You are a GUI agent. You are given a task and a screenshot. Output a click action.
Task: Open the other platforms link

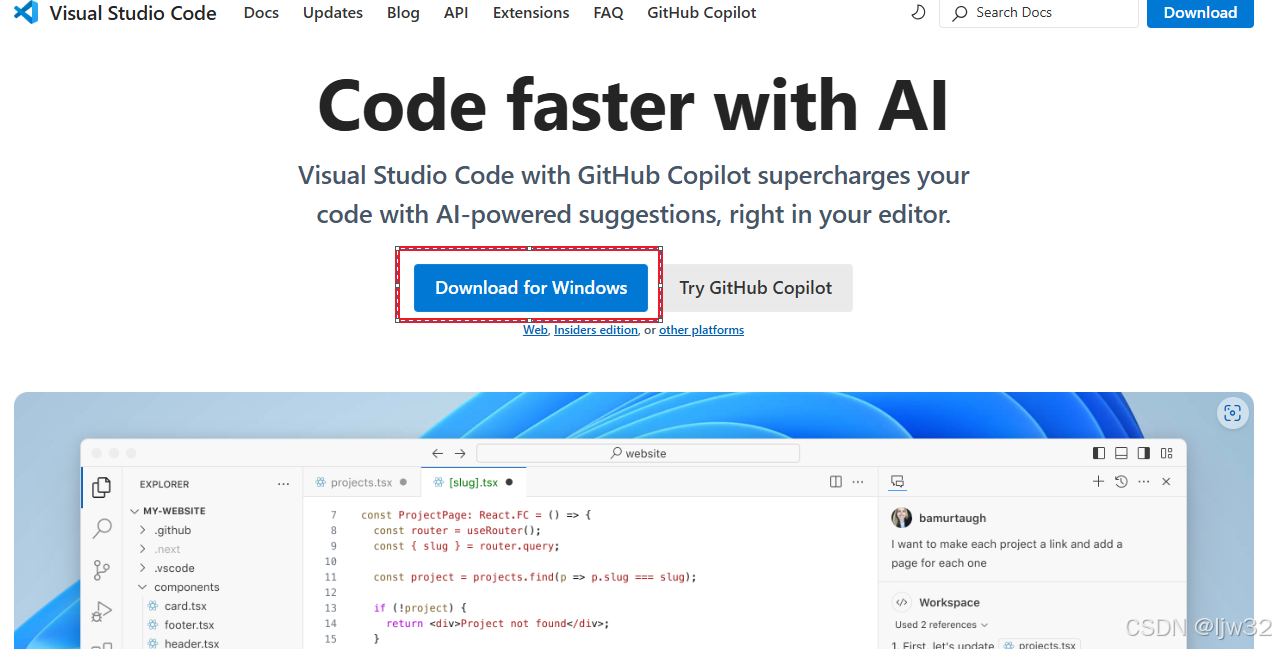tap(701, 330)
